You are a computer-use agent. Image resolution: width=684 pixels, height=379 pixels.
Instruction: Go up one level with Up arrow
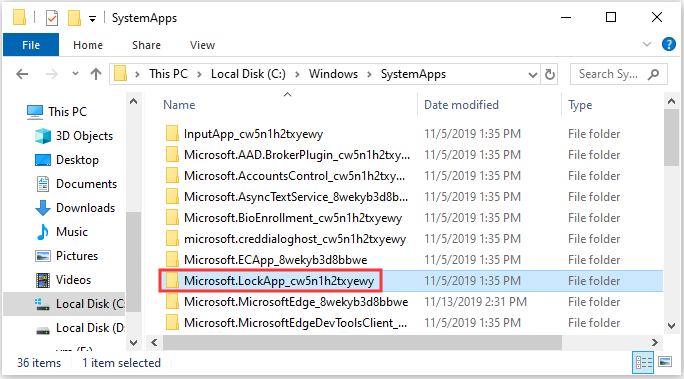[x=96, y=74]
